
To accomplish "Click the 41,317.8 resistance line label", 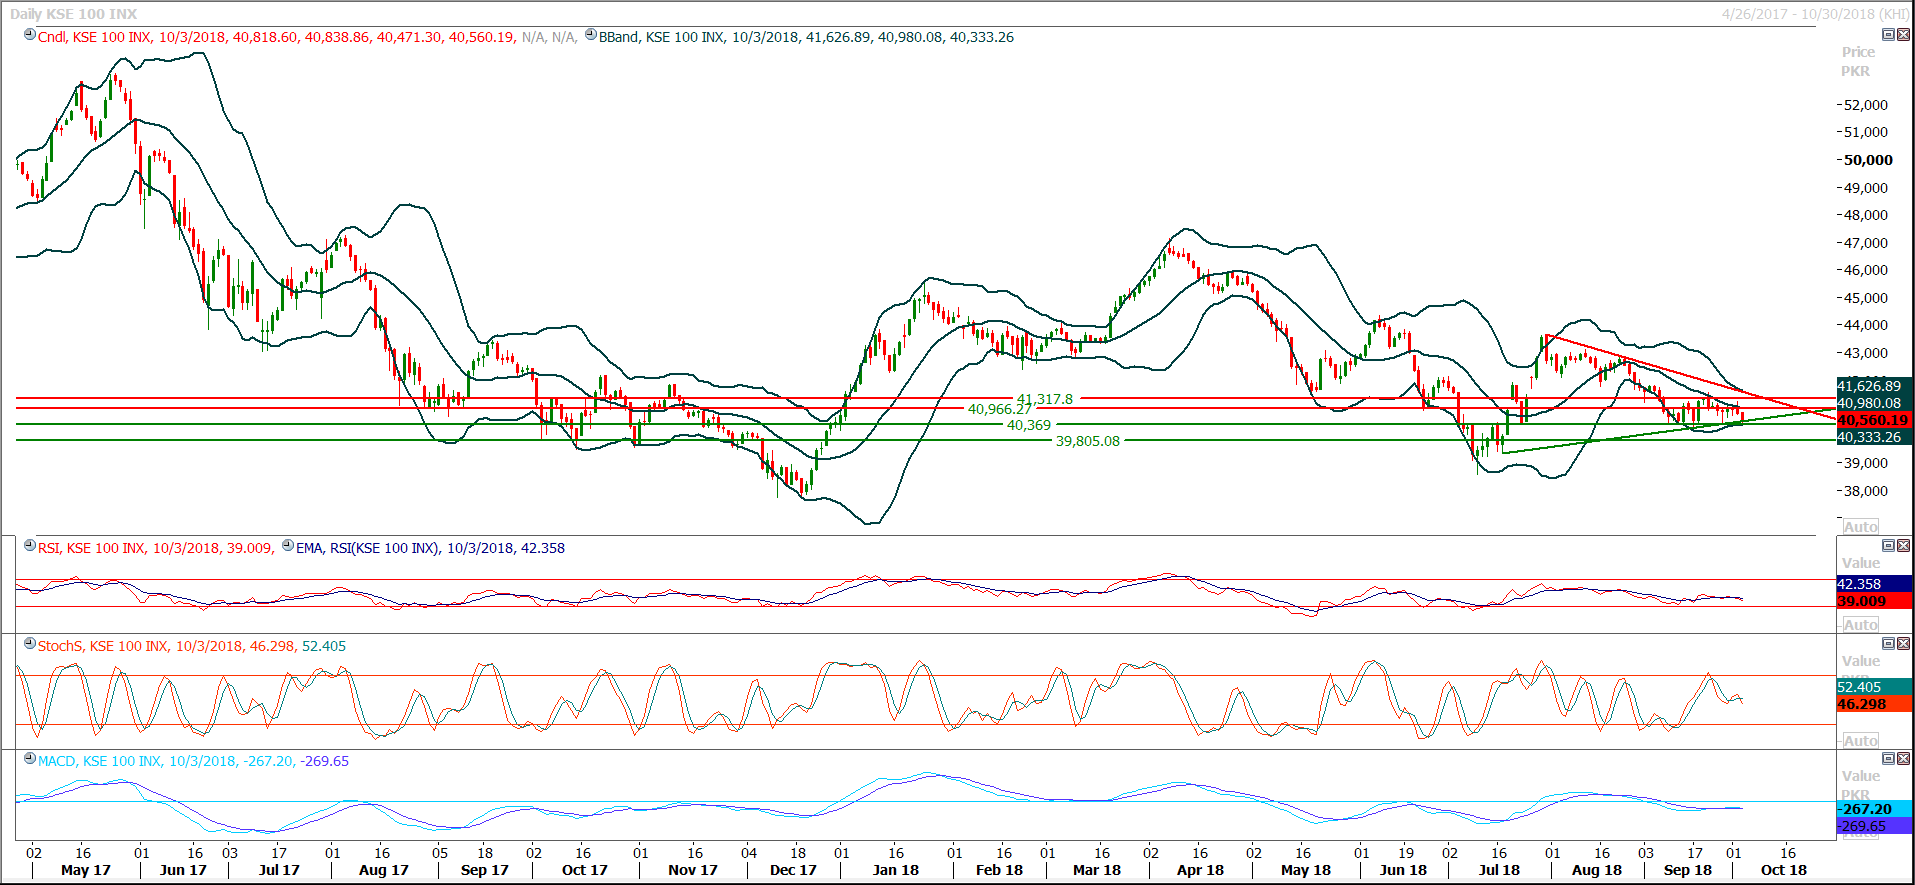I will point(1045,399).
